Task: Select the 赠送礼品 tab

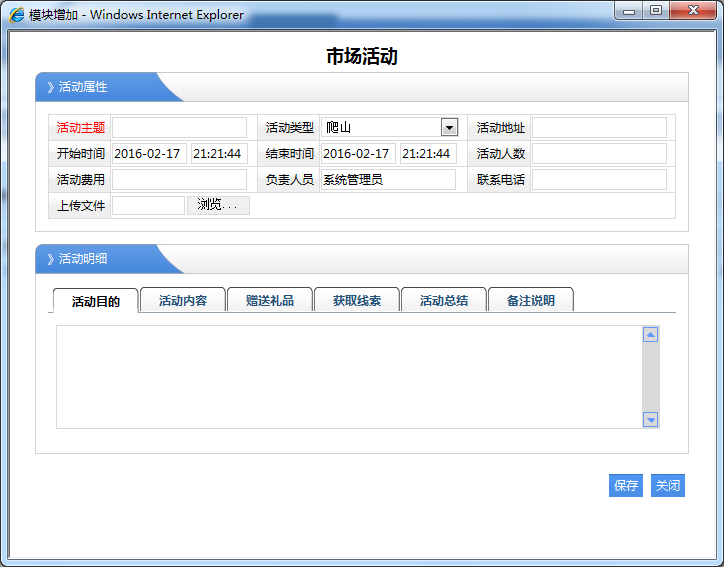Action: click(x=269, y=300)
